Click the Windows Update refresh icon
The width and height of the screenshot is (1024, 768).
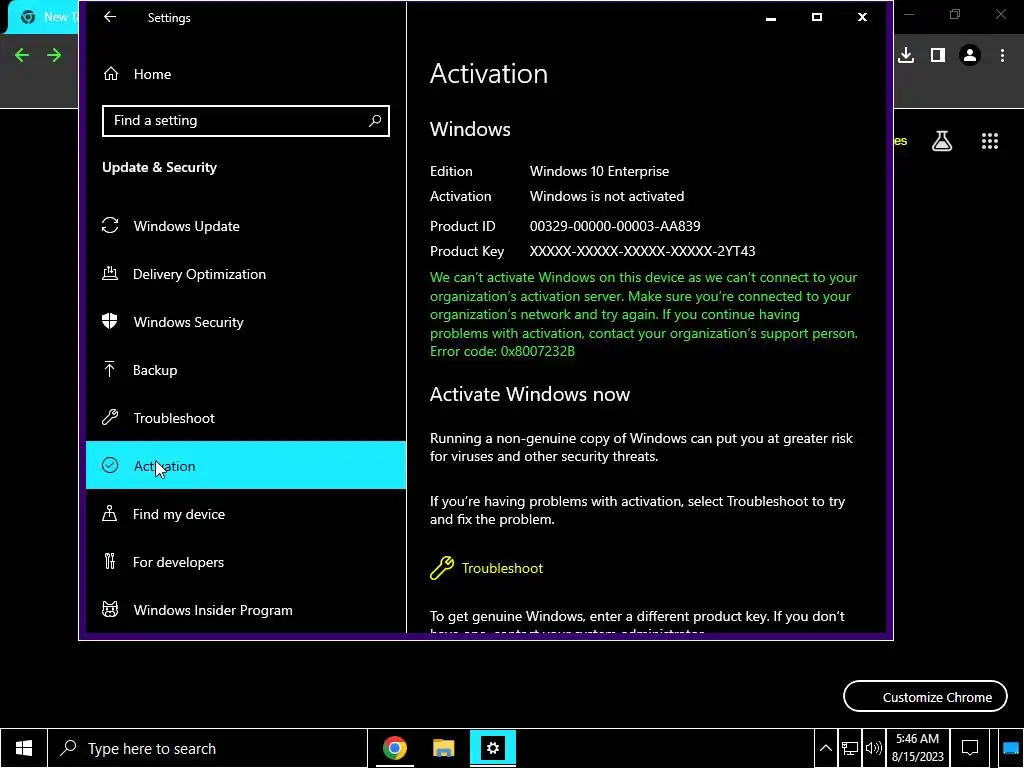click(110, 225)
